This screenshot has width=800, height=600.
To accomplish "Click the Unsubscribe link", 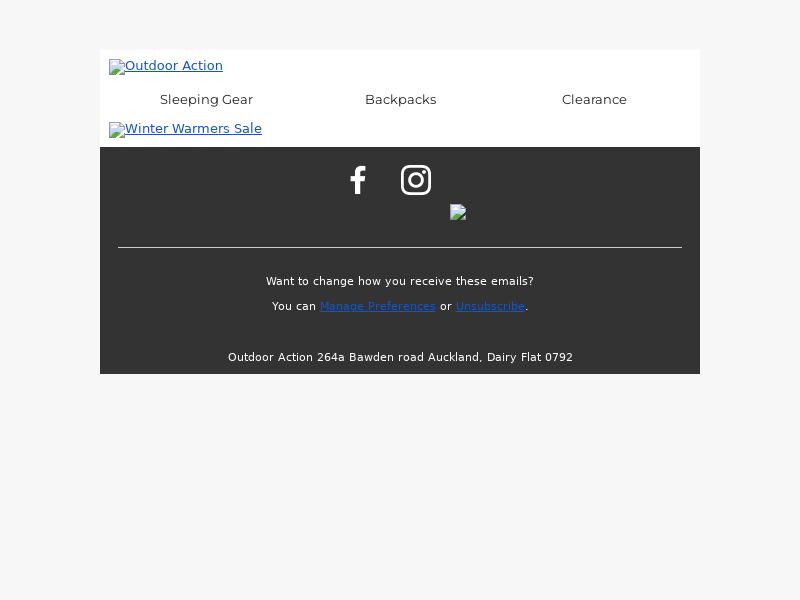I will click(x=490, y=306).
